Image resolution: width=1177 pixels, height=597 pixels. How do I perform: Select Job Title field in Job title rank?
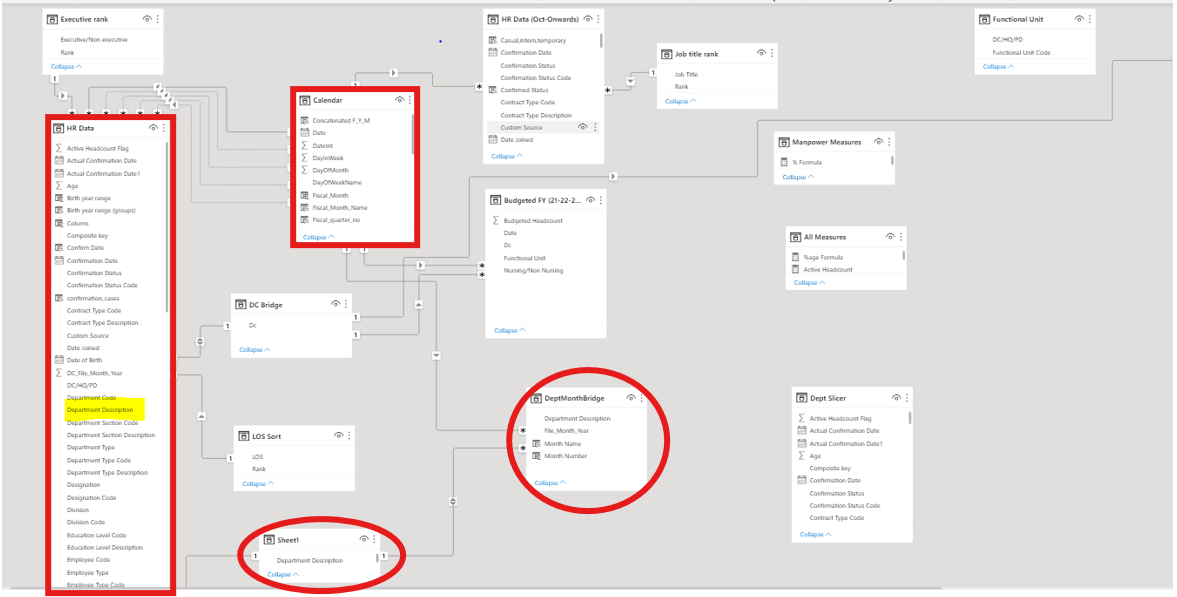coord(686,74)
